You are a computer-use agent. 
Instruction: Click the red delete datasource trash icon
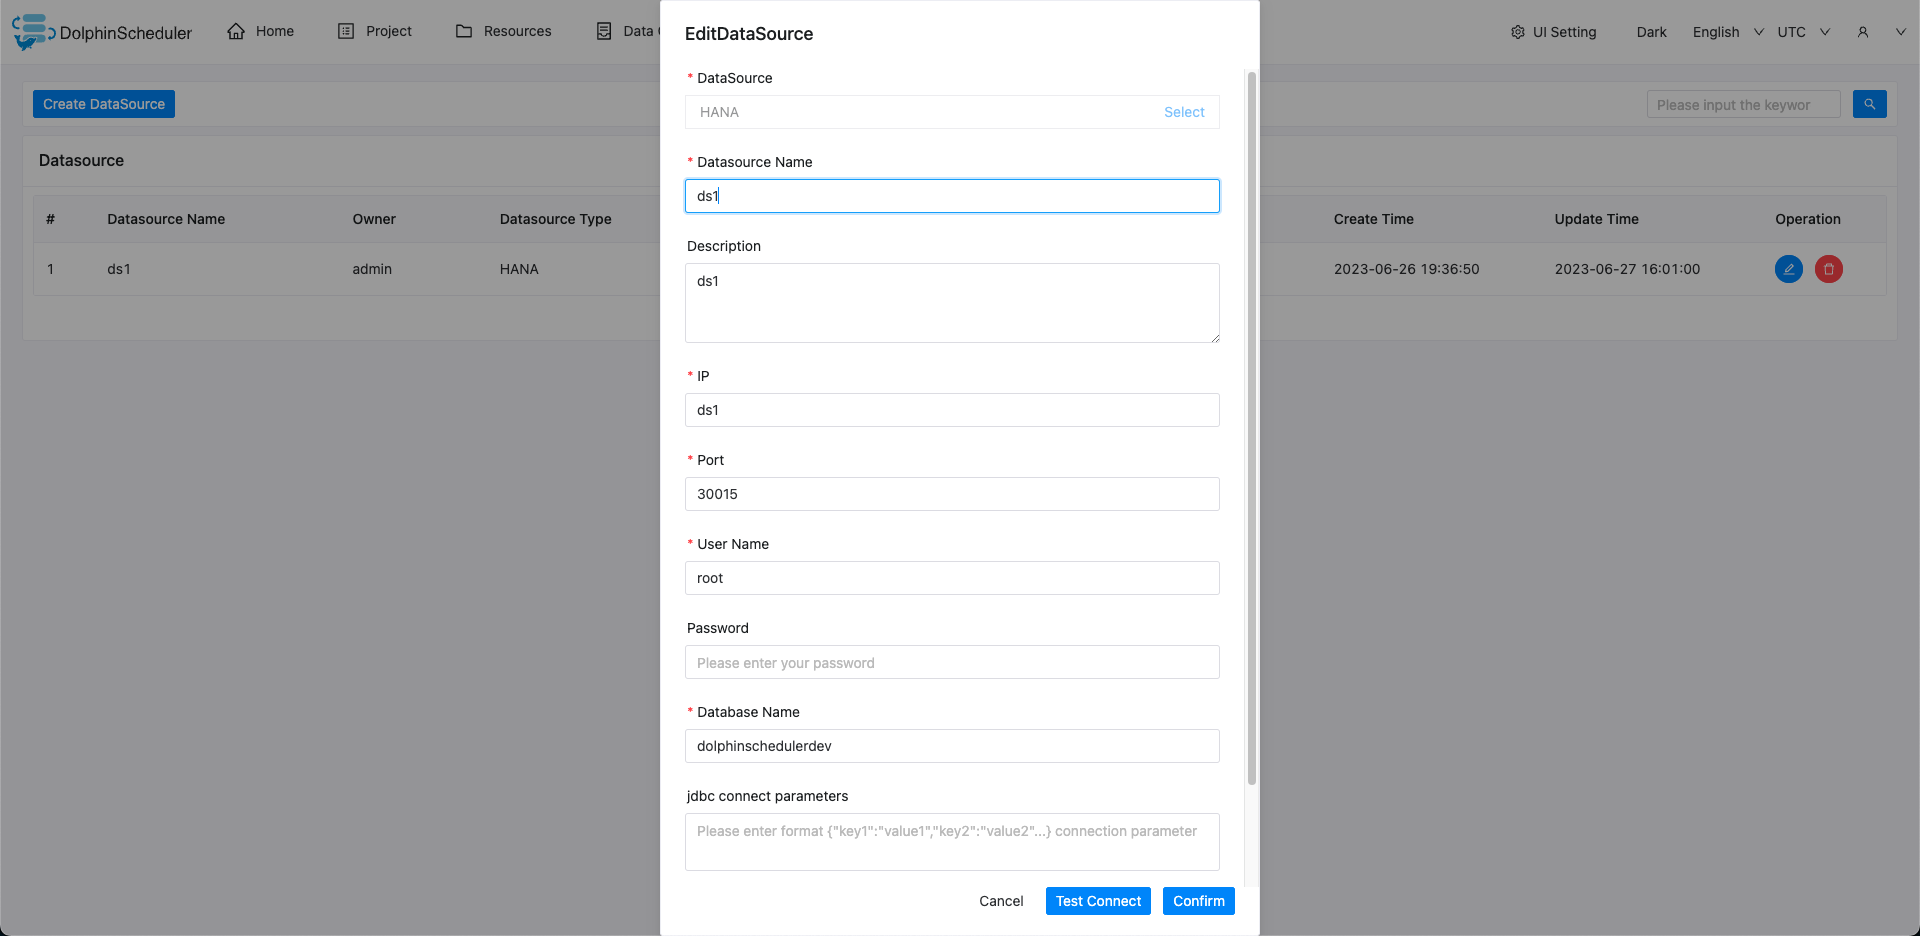tap(1828, 269)
